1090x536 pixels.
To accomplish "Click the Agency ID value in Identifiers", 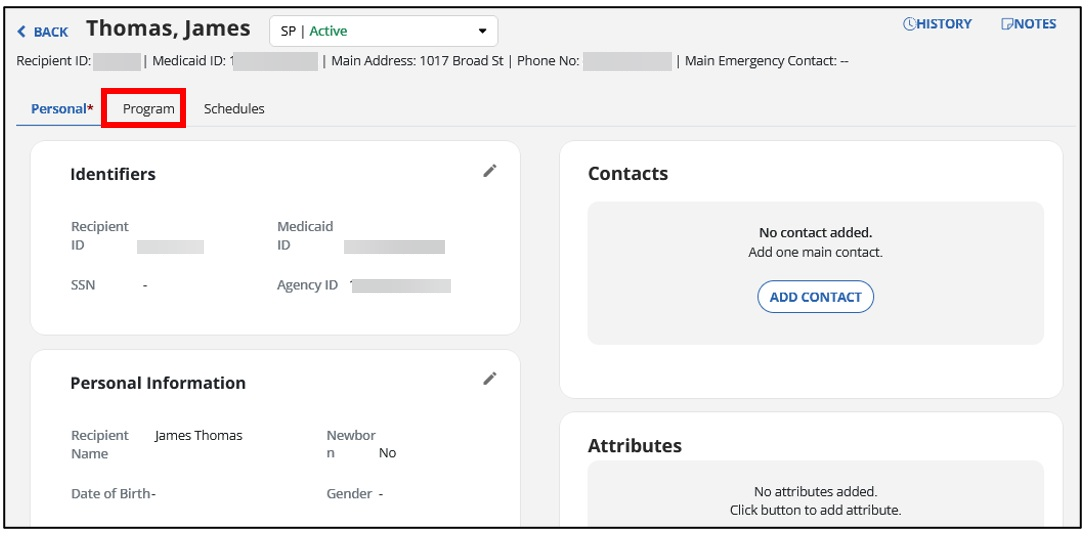I will [x=400, y=286].
